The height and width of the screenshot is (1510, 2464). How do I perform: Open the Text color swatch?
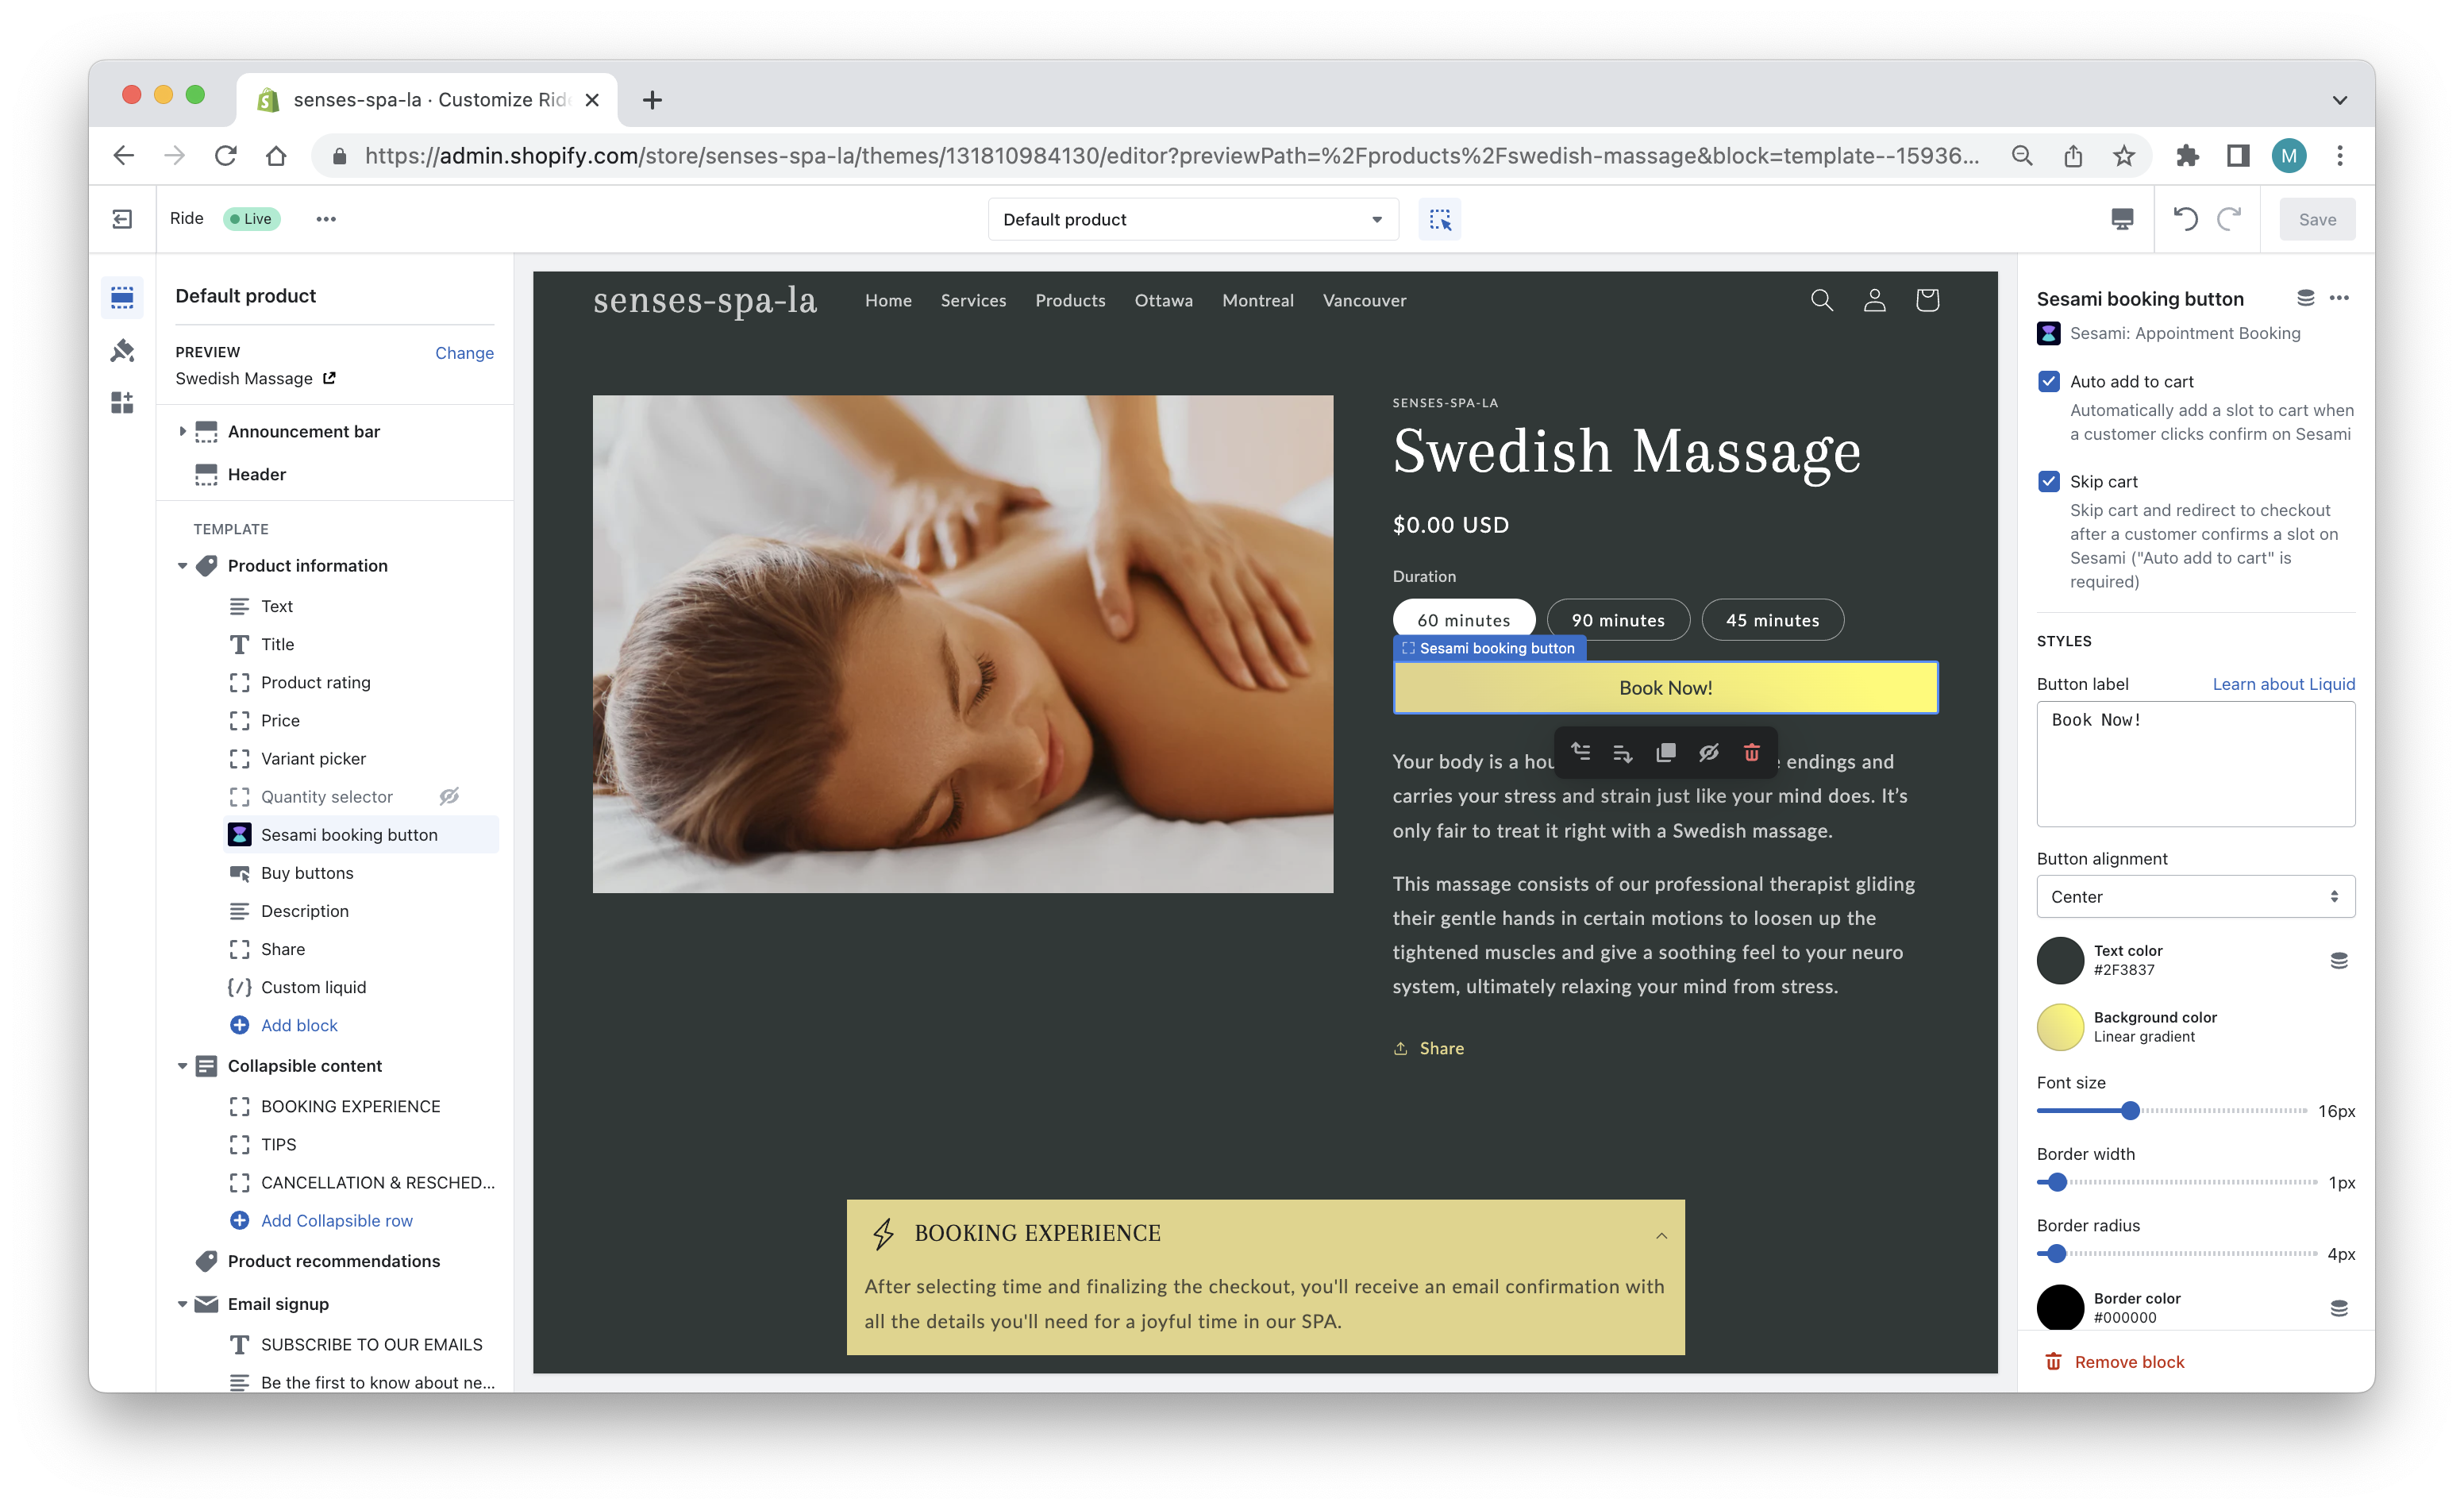point(2060,960)
